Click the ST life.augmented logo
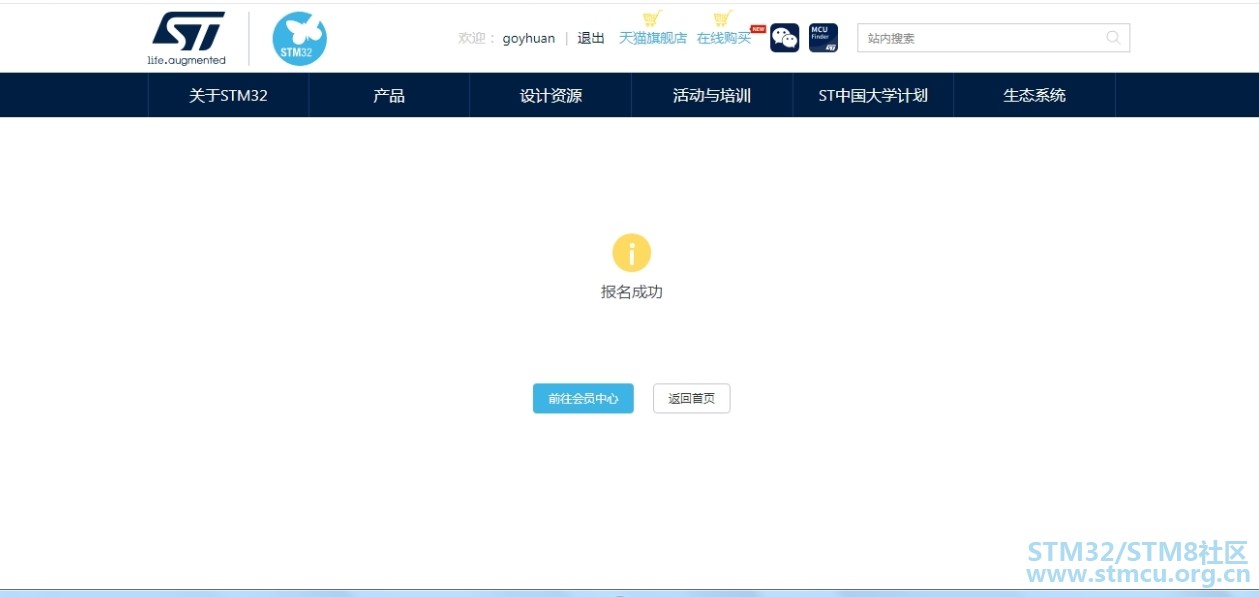Image resolution: width=1259 pixels, height=597 pixels. point(188,39)
